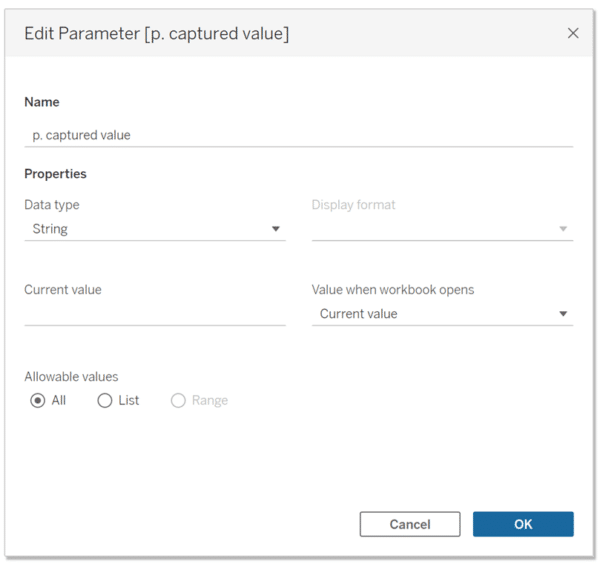
Task: Click the String data type value
Action: pyautogui.click(x=50, y=229)
